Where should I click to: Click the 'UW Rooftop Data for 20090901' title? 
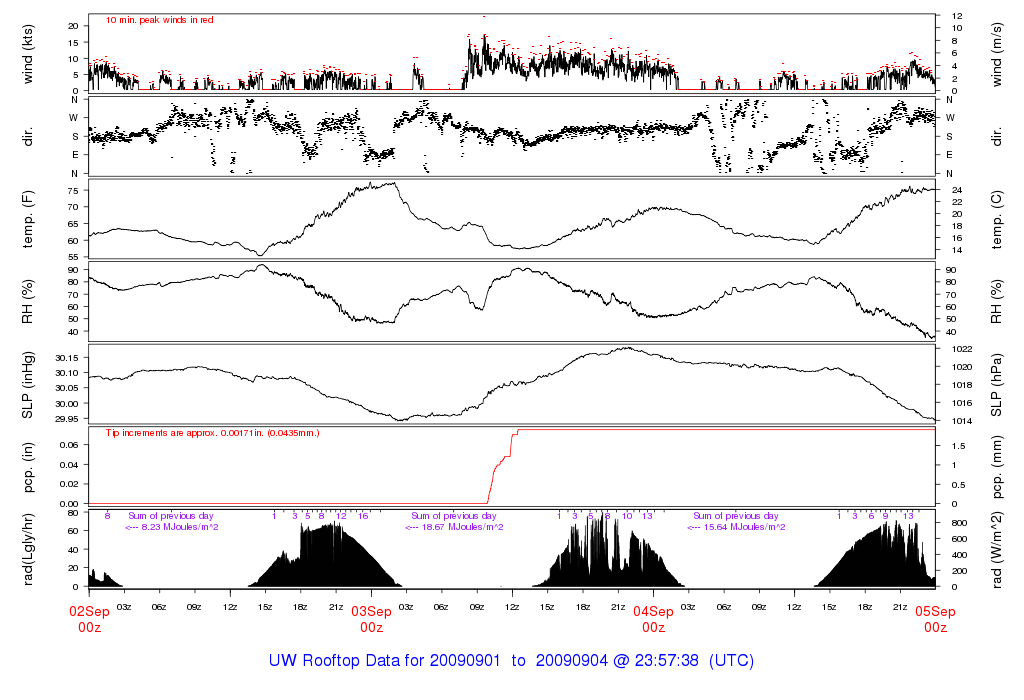[x=385, y=660]
